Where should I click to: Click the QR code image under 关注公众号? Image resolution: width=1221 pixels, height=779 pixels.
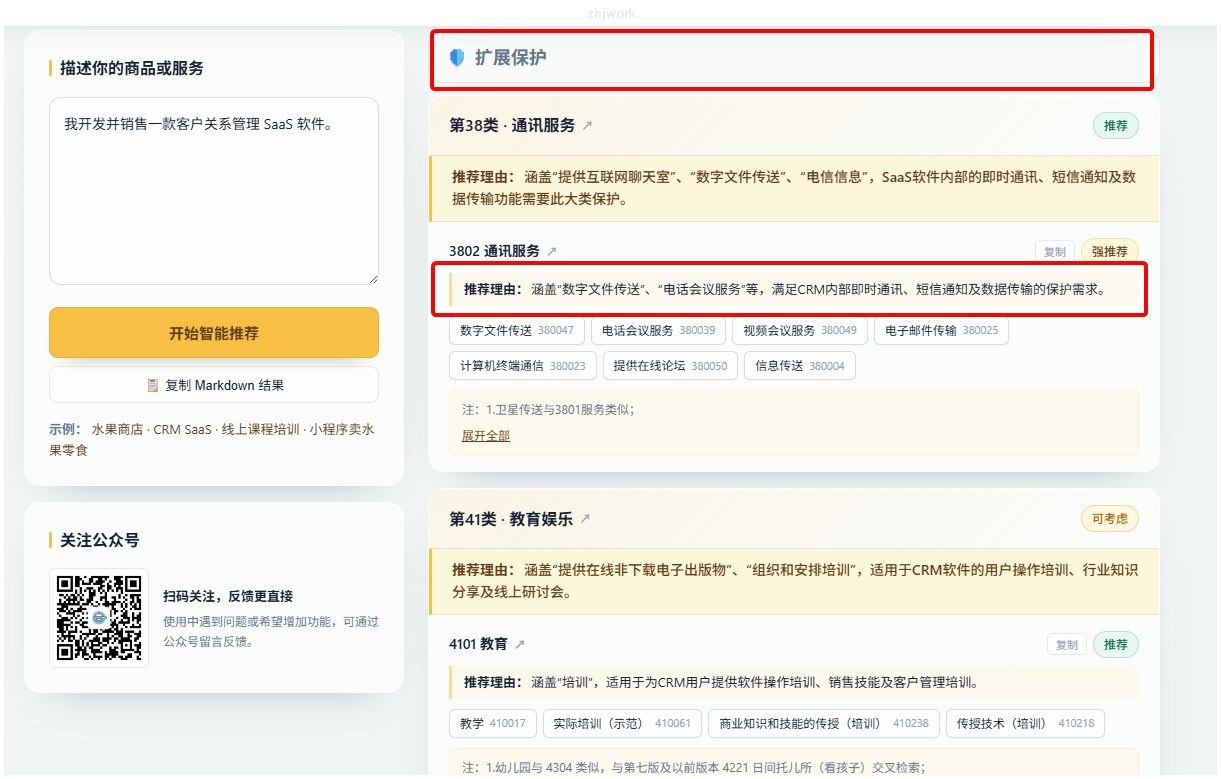(x=99, y=618)
